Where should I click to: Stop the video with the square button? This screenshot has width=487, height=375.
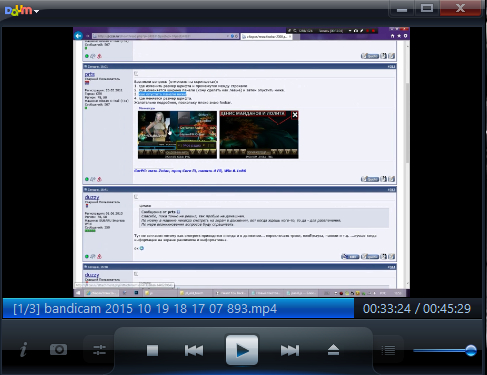click(152, 350)
